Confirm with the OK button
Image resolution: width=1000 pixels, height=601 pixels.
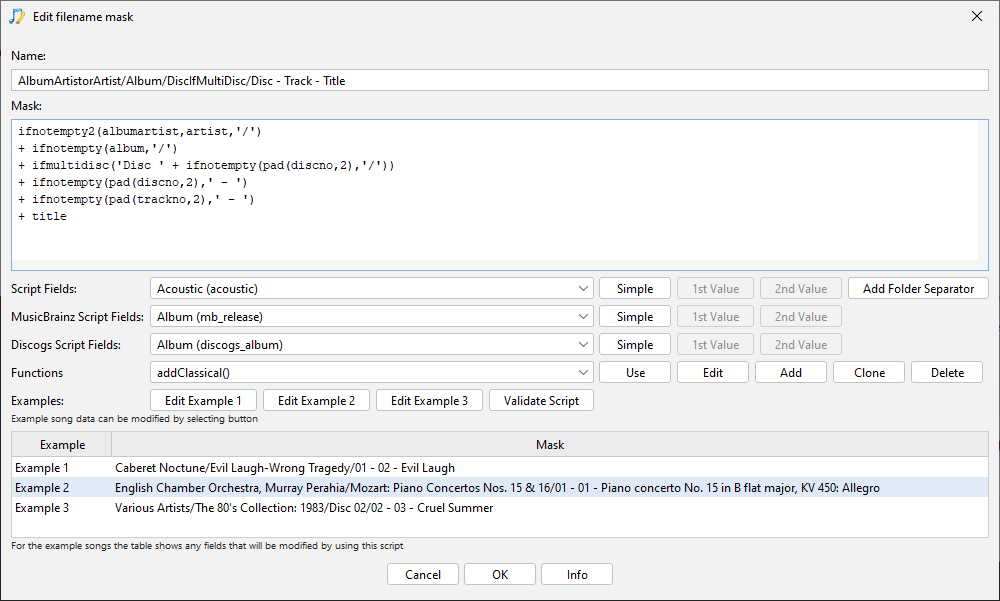pyautogui.click(x=500, y=574)
